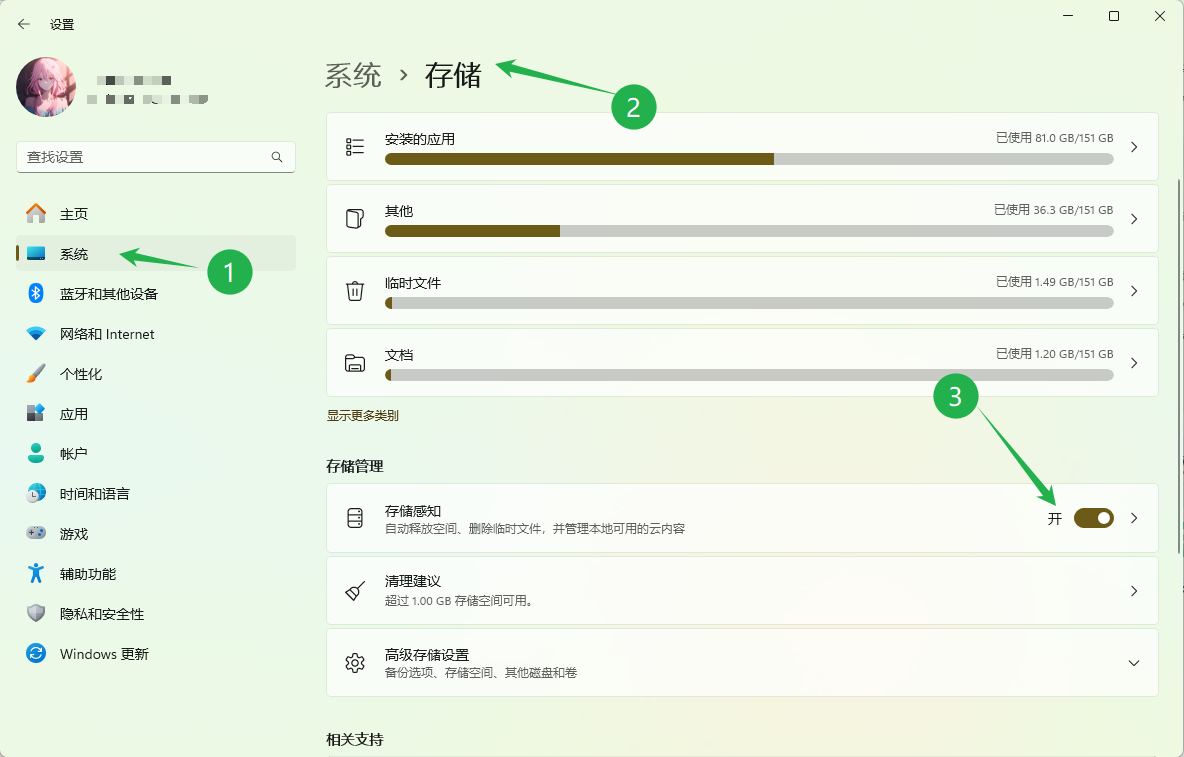Click 系统 in the breadcrumb header
Viewport: 1184px width, 757px height.
pos(353,75)
